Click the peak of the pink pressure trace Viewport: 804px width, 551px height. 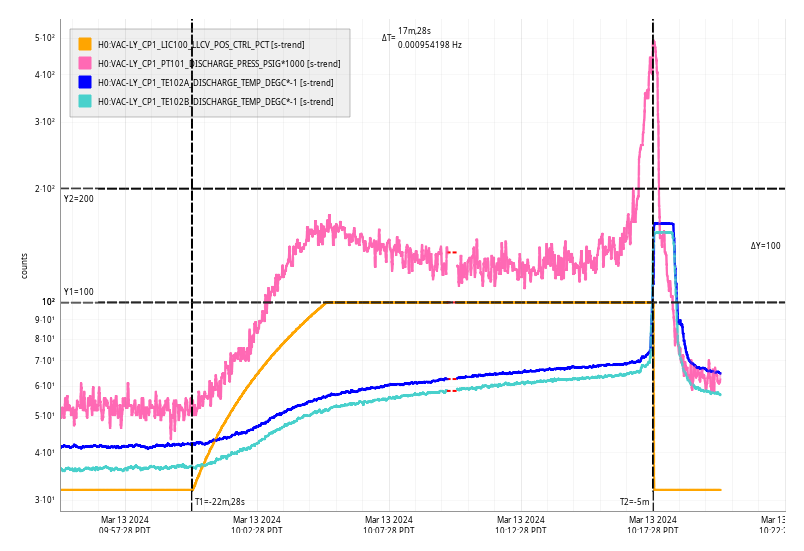tap(654, 41)
